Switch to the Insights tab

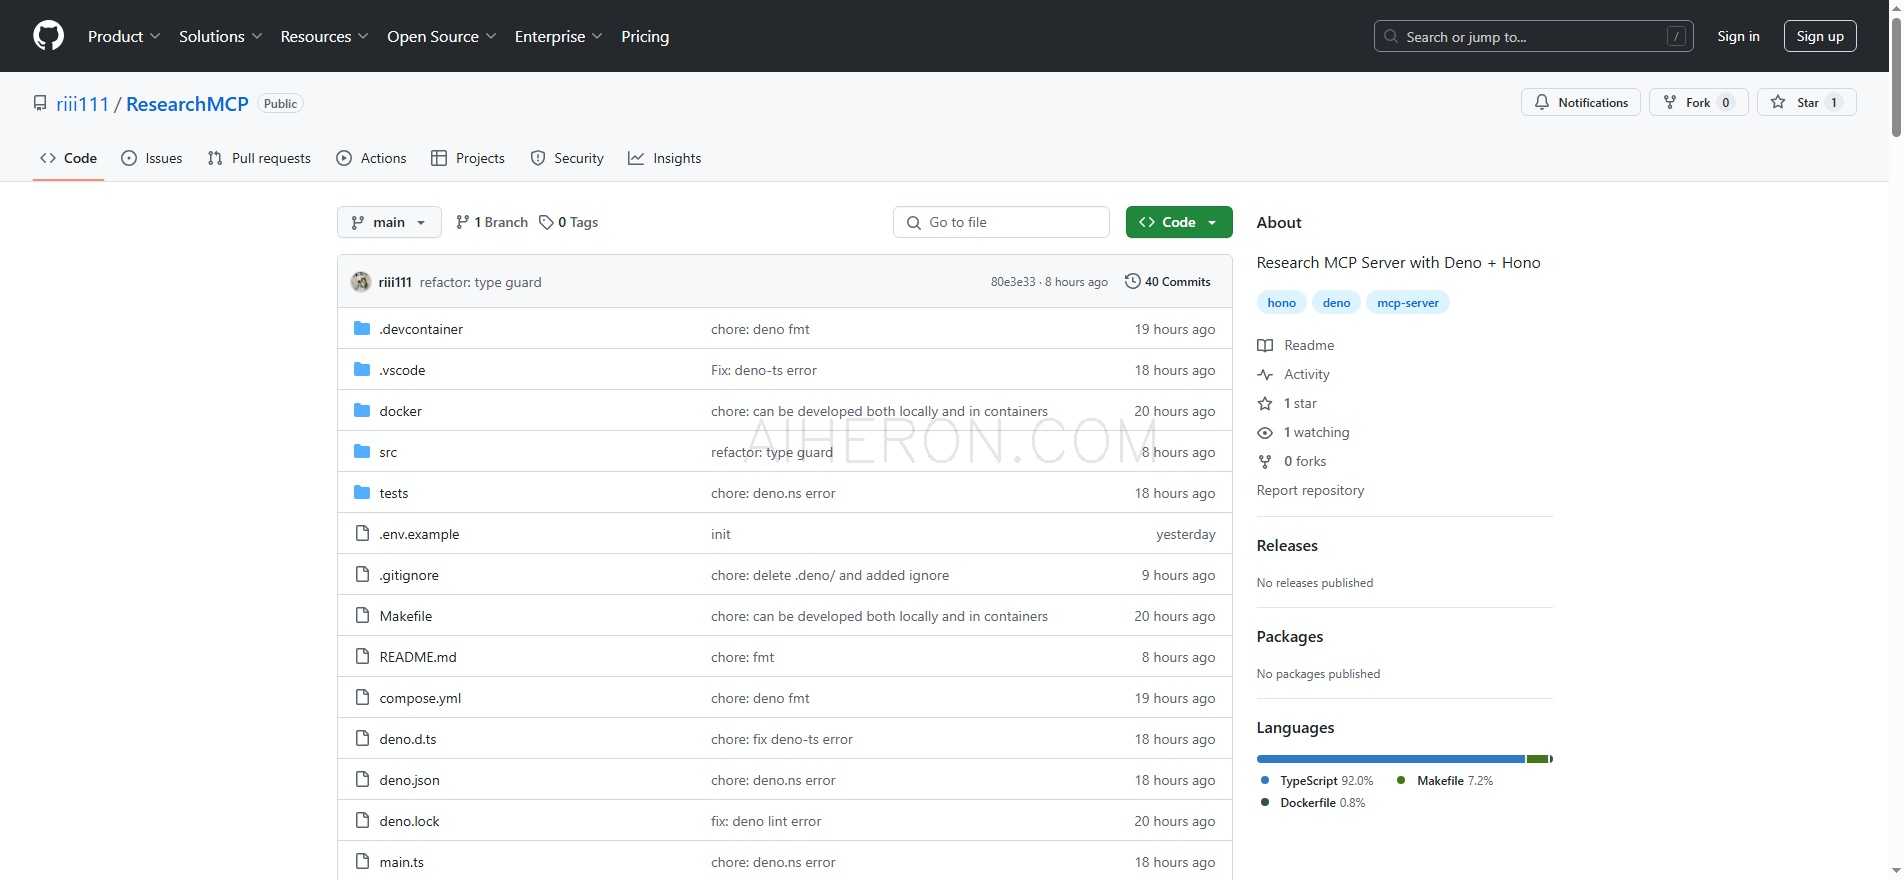click(664, 158)
